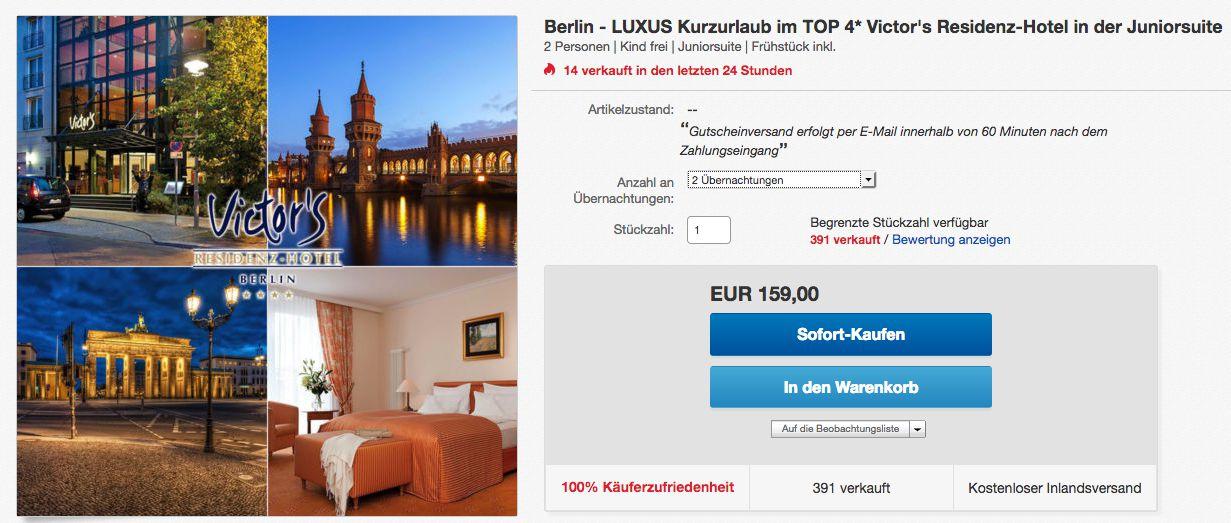Click the 100% Käuferzufriedenheit cell

647,488
